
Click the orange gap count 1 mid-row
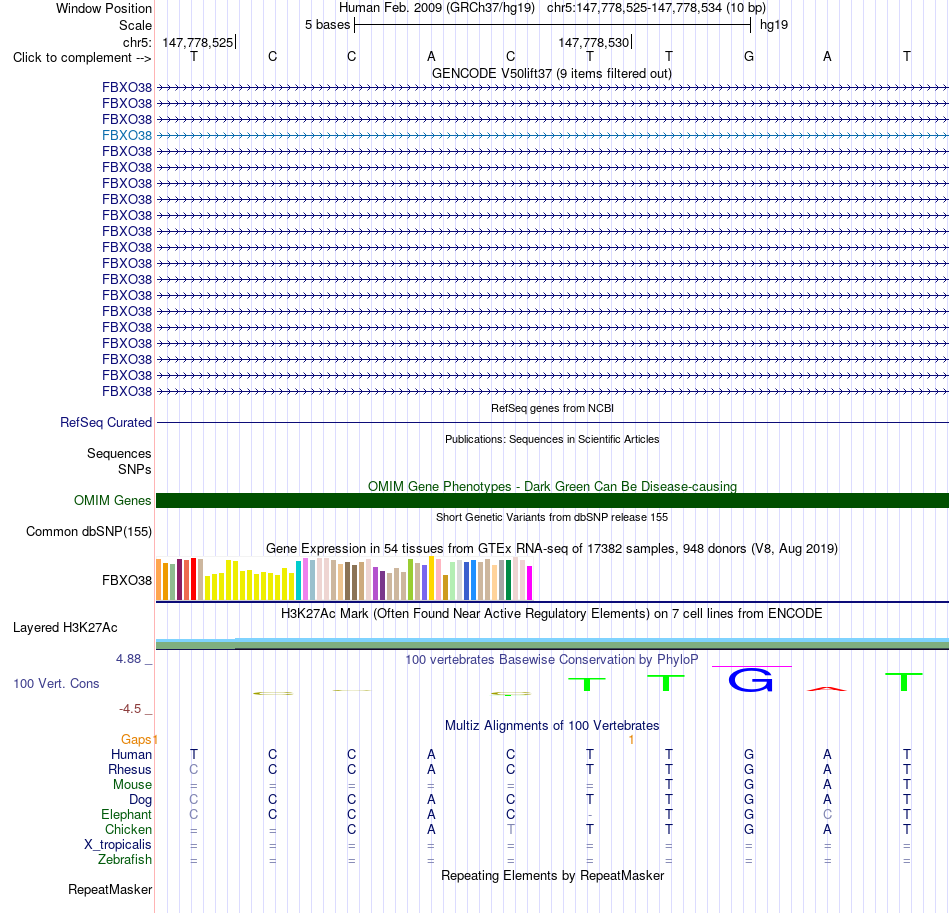(631, 740)
